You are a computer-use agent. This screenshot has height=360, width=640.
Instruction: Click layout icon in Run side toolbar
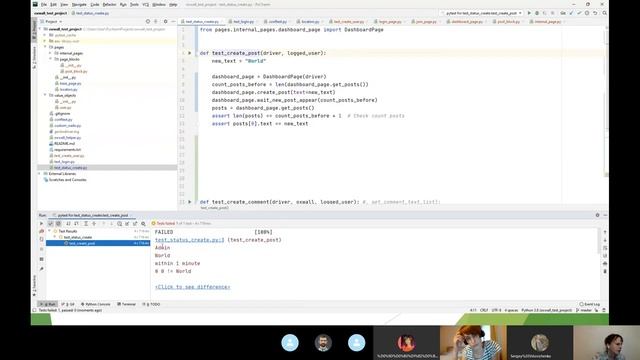(41, 259)
